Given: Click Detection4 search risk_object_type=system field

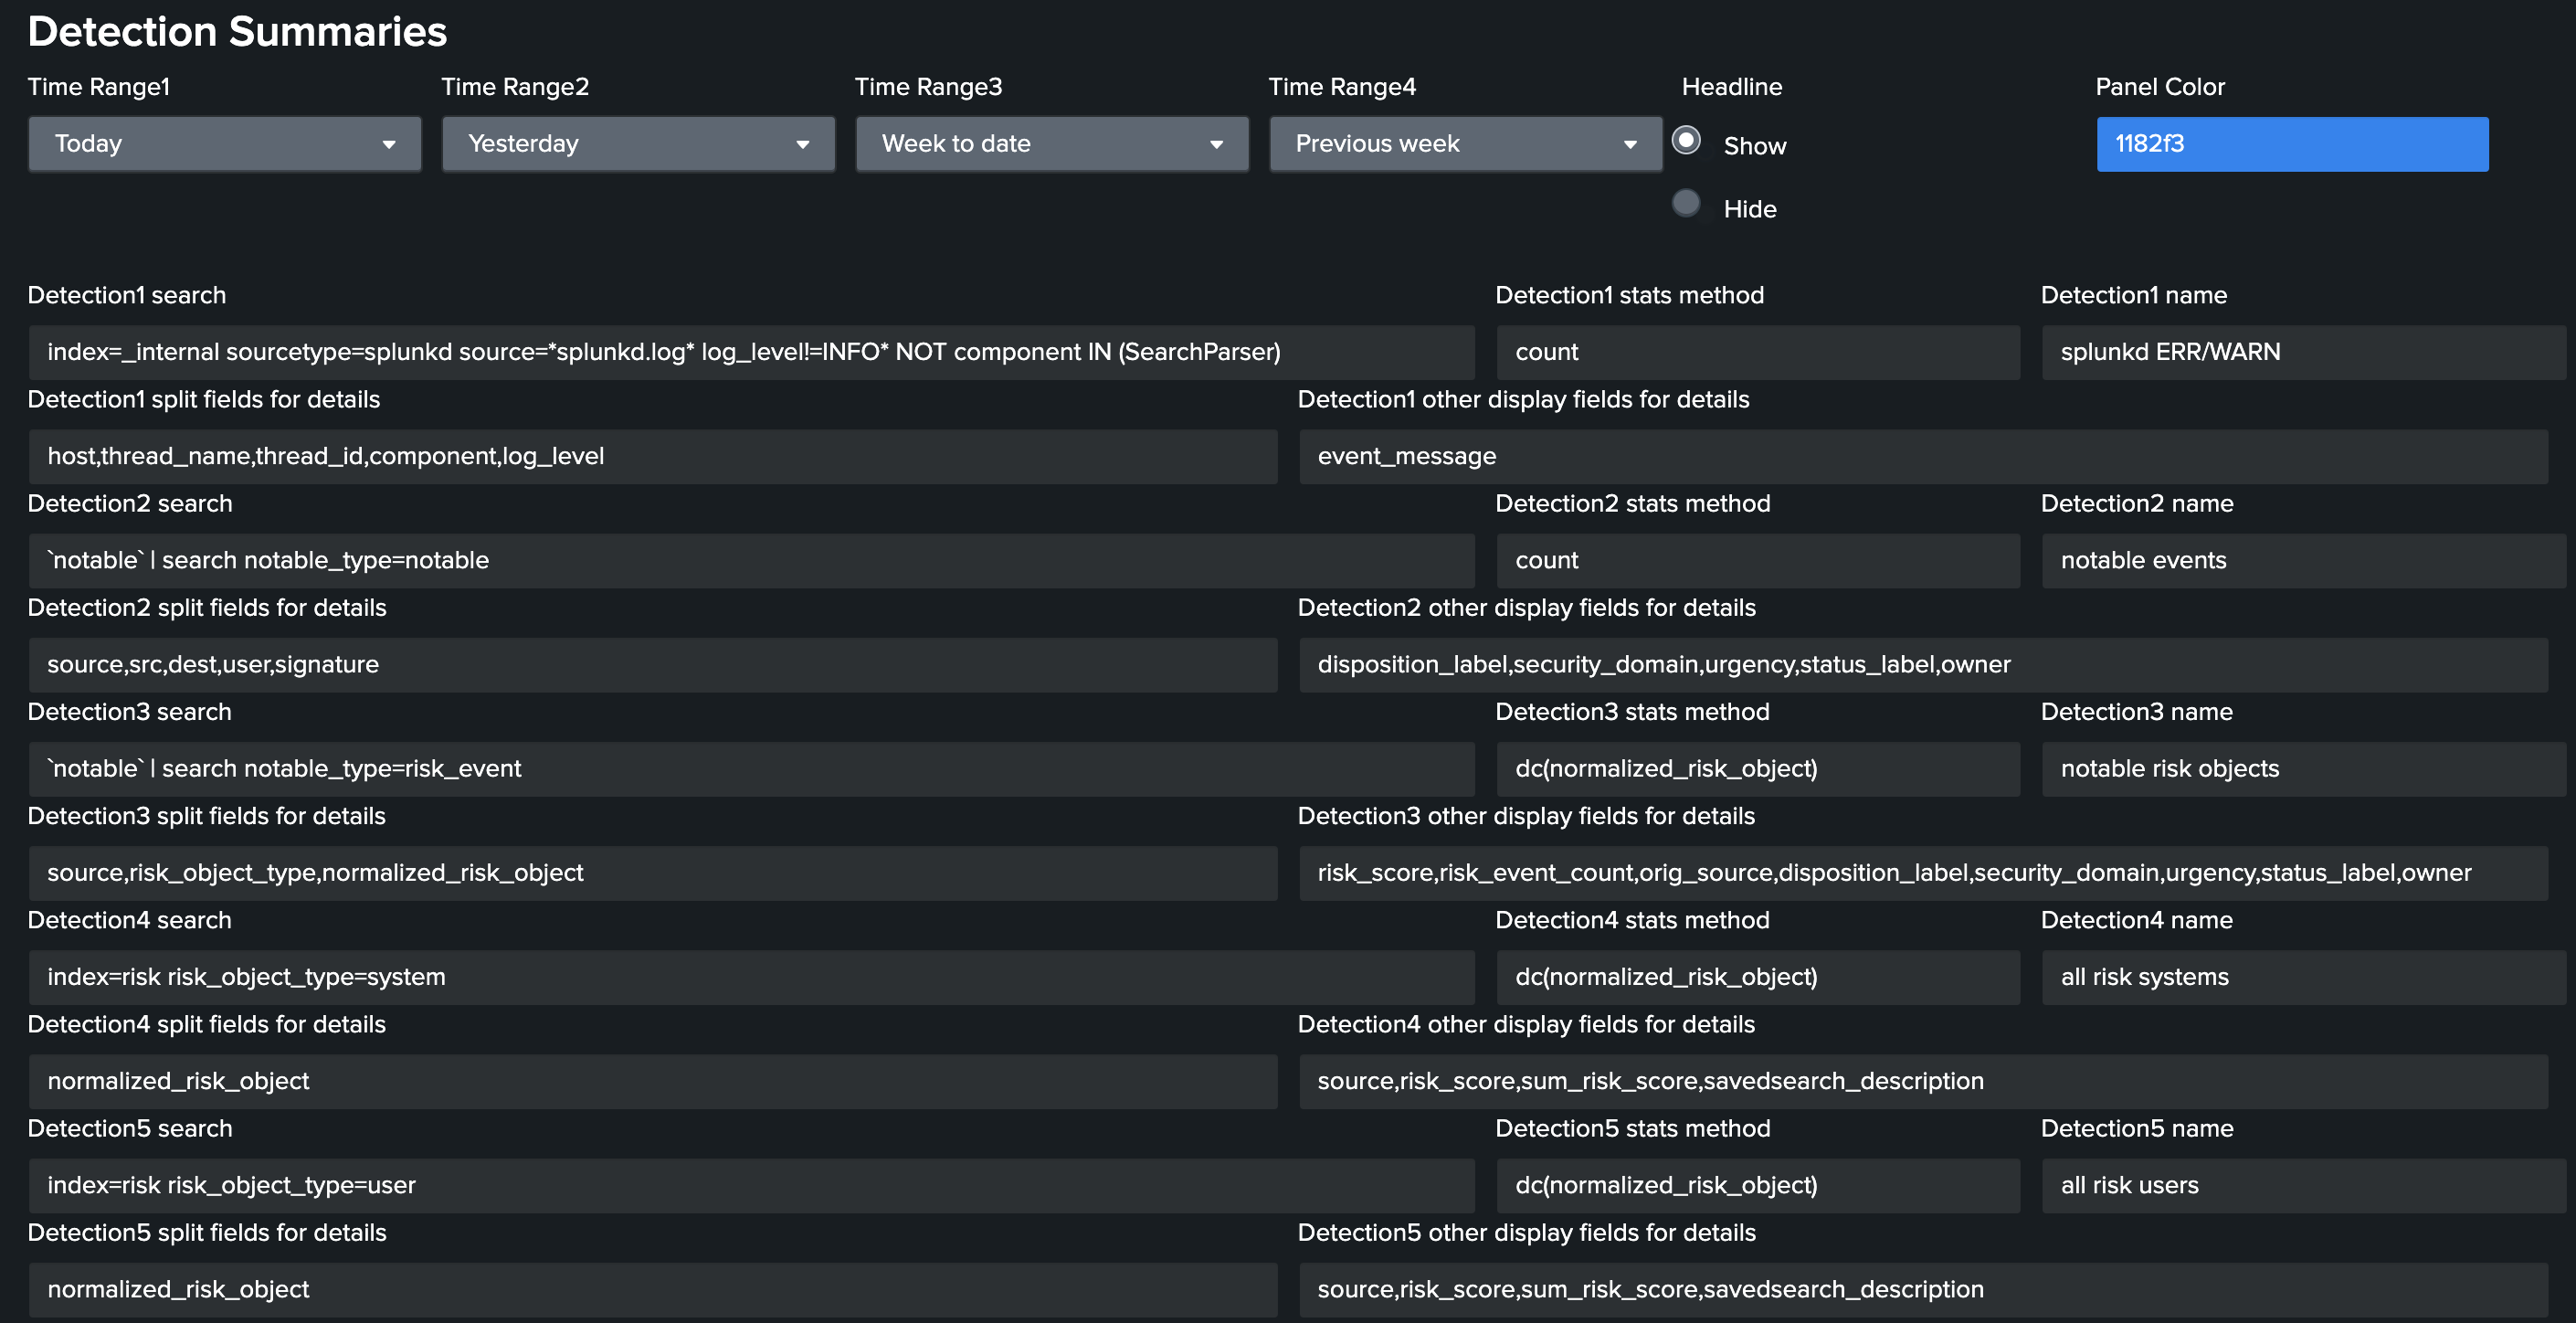Looking at the screenshot, I should (750, 977).
